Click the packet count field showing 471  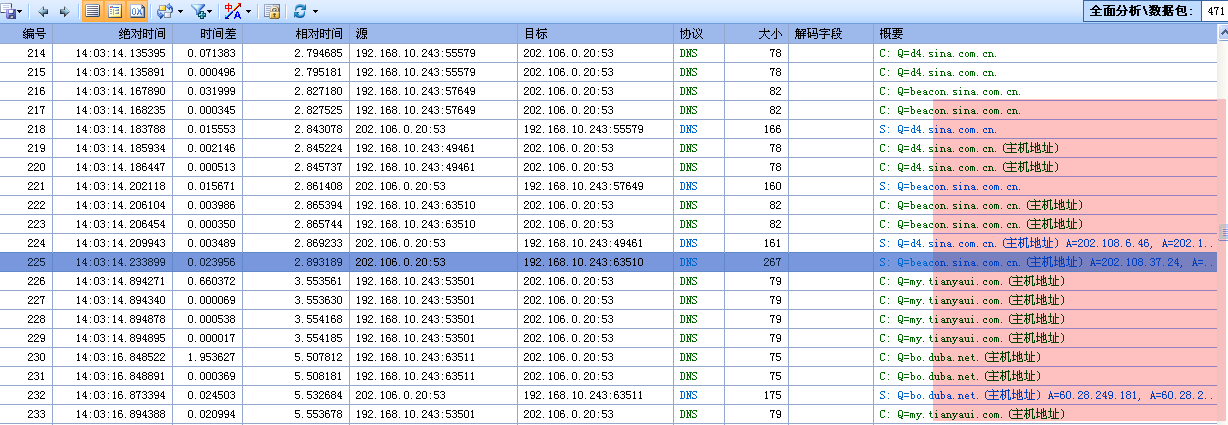(x=1214, y=11)
